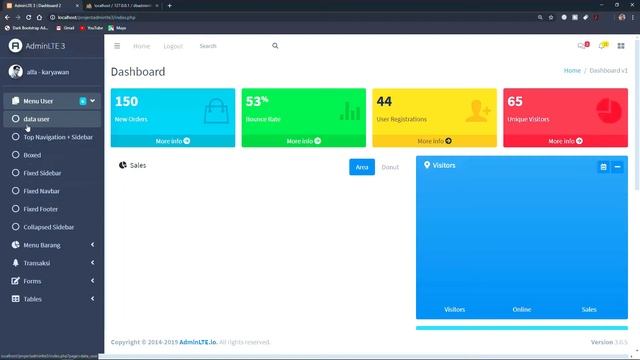This screenshot has width=640, height=360.
Task: Click the Search input field
Action: tap(233, 46)
